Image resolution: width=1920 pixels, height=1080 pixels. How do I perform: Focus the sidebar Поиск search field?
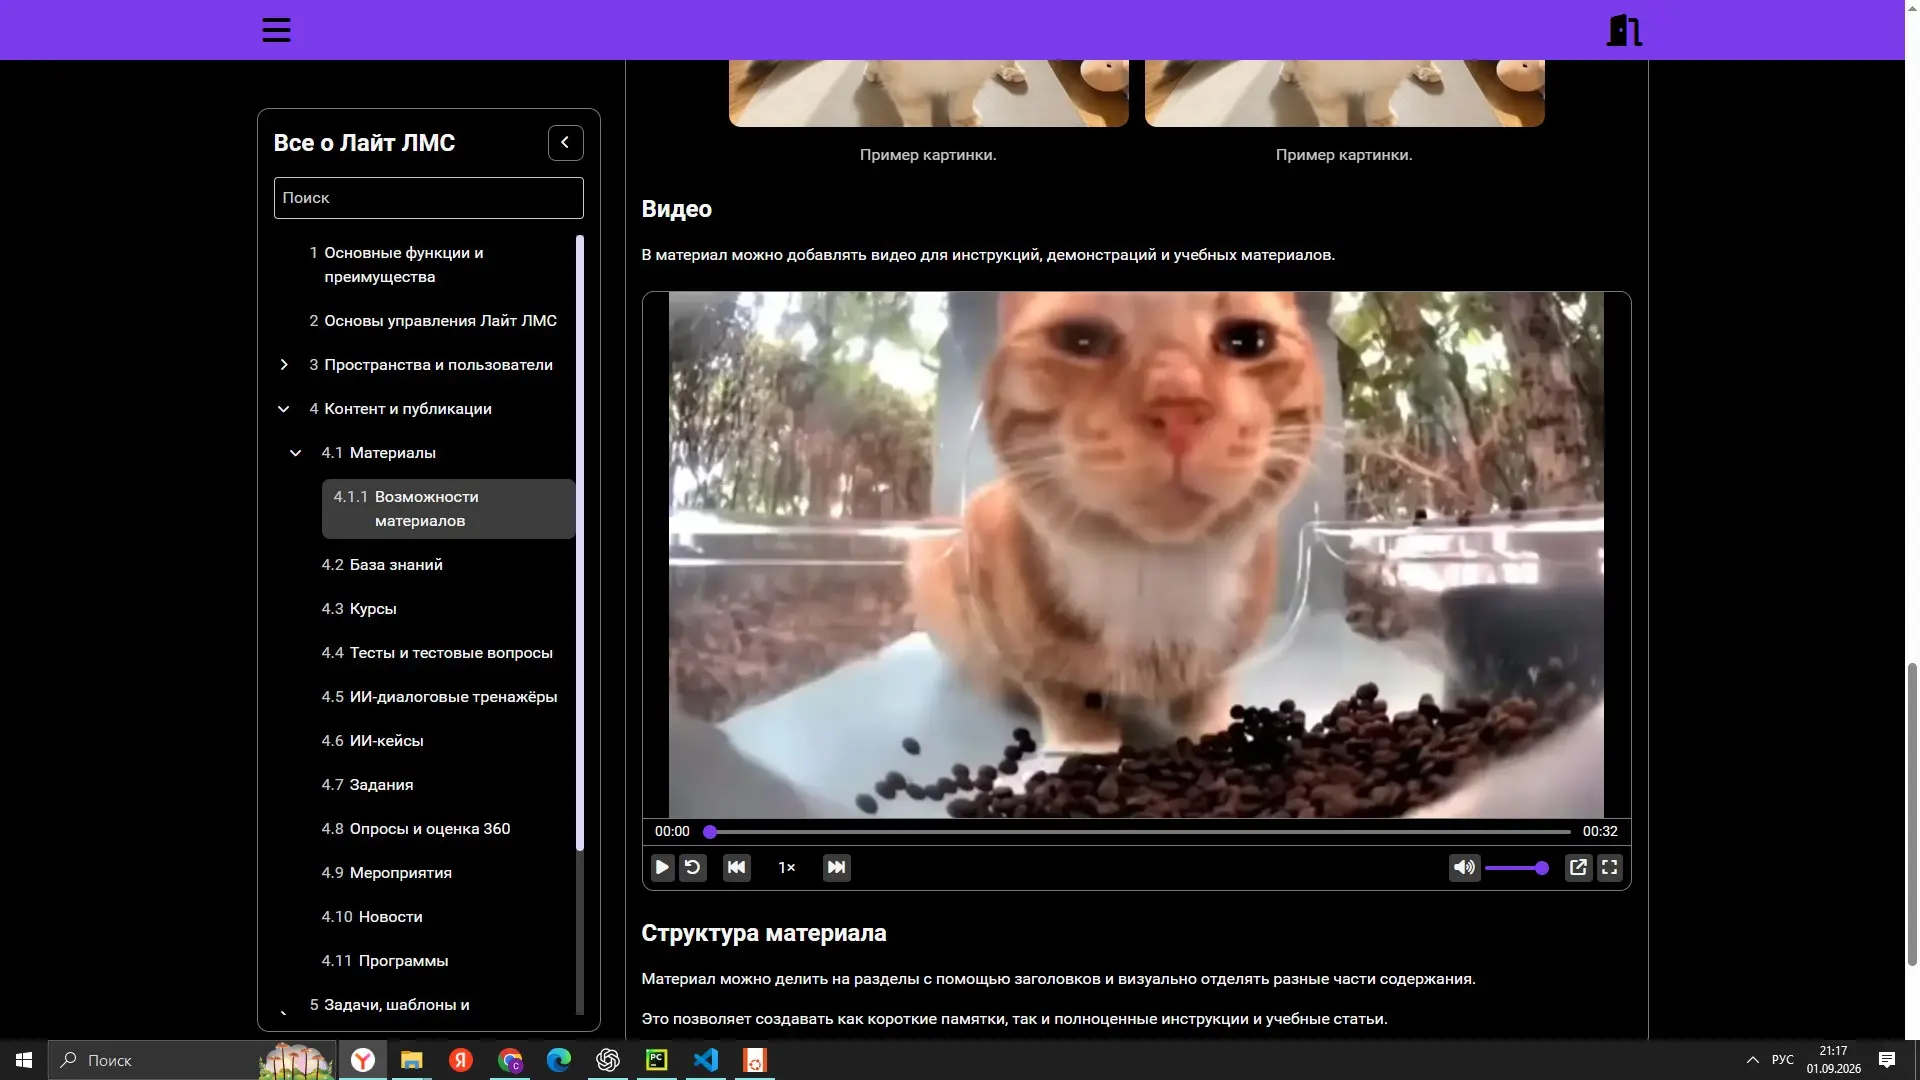[x=429, y=198]
